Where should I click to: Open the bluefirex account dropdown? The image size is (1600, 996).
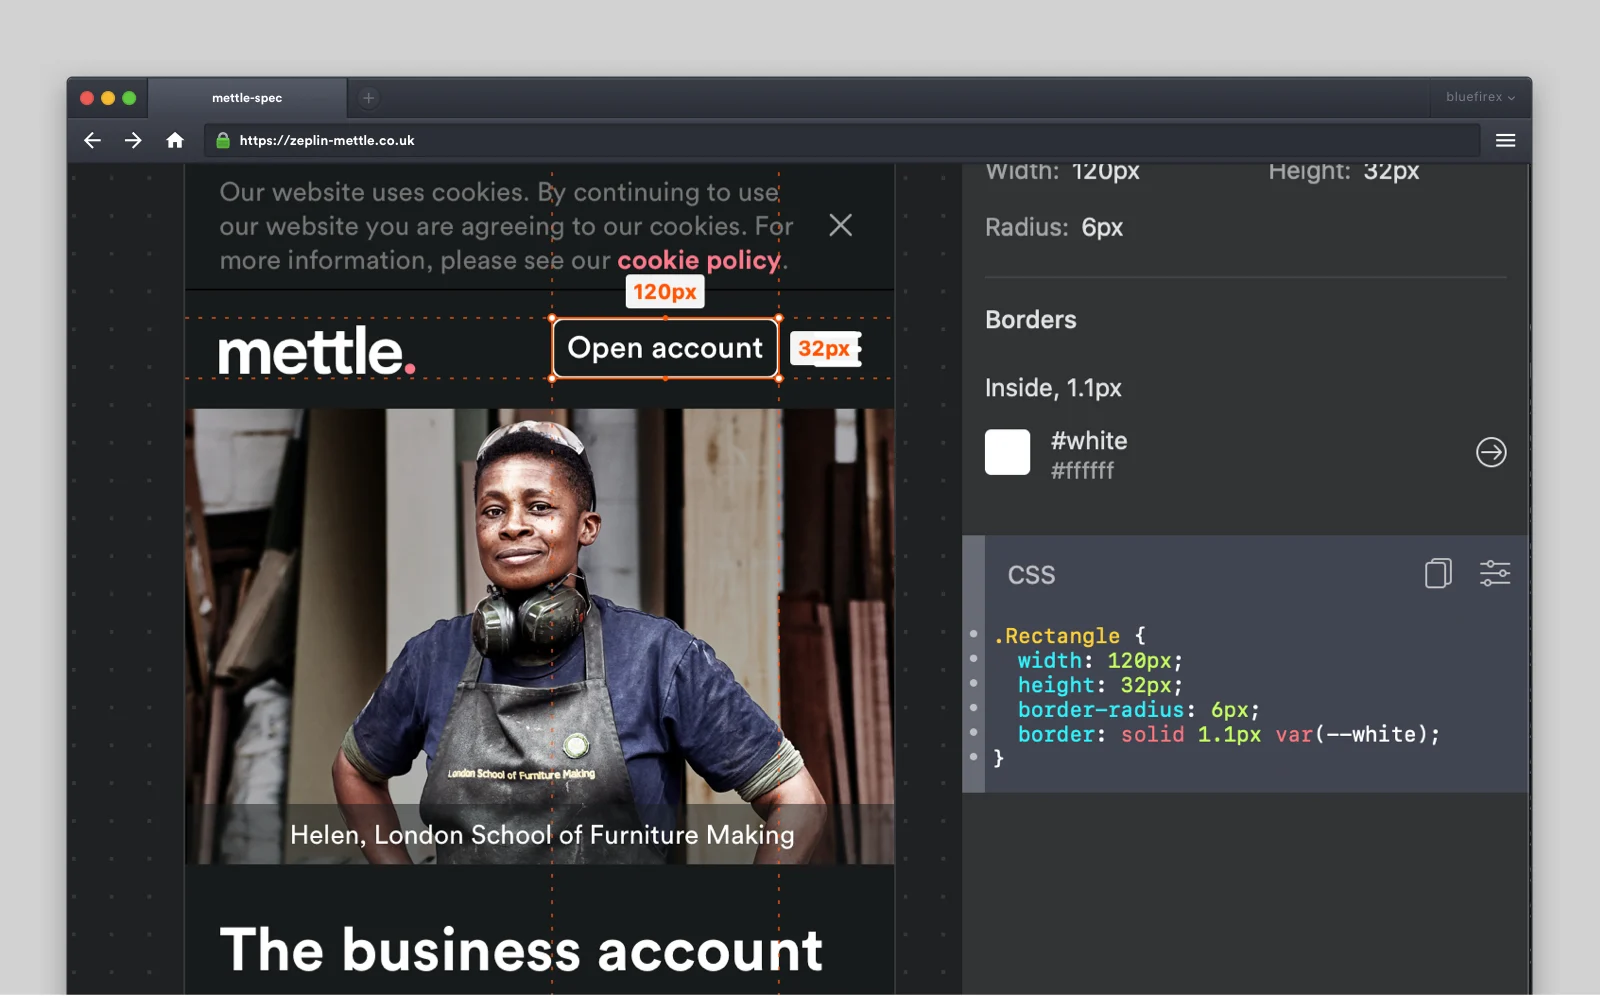[1481, 97]
